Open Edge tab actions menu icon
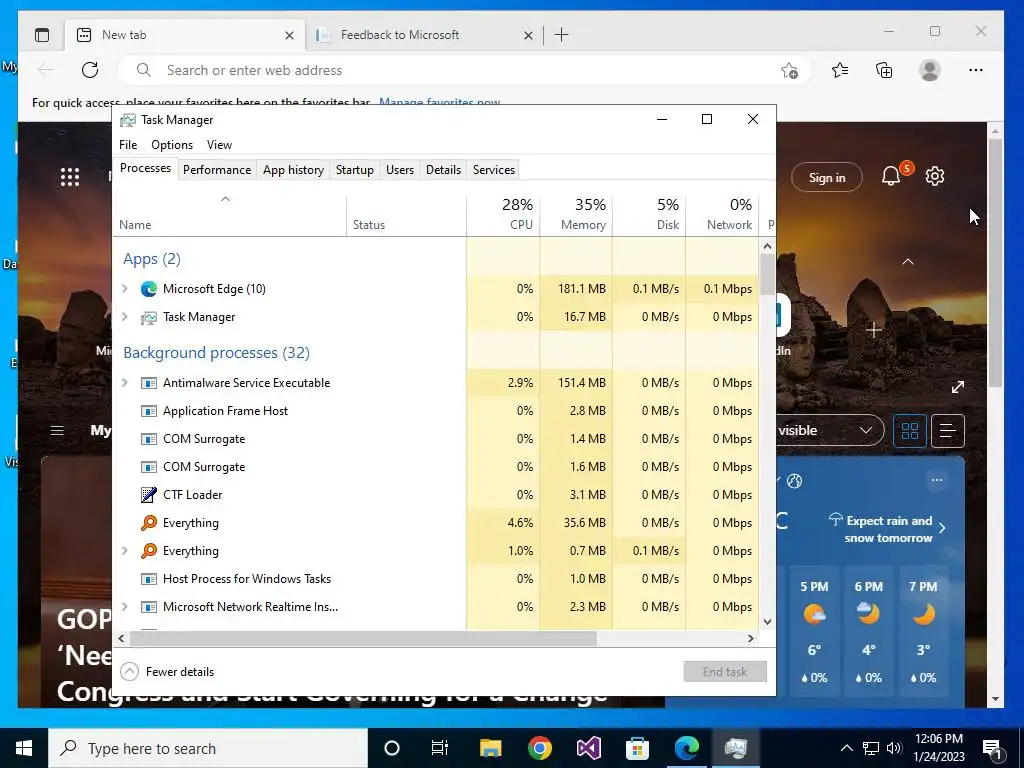Image resolution: width=1024 pixels, height=768 pixels. click(x=42, y=35)
